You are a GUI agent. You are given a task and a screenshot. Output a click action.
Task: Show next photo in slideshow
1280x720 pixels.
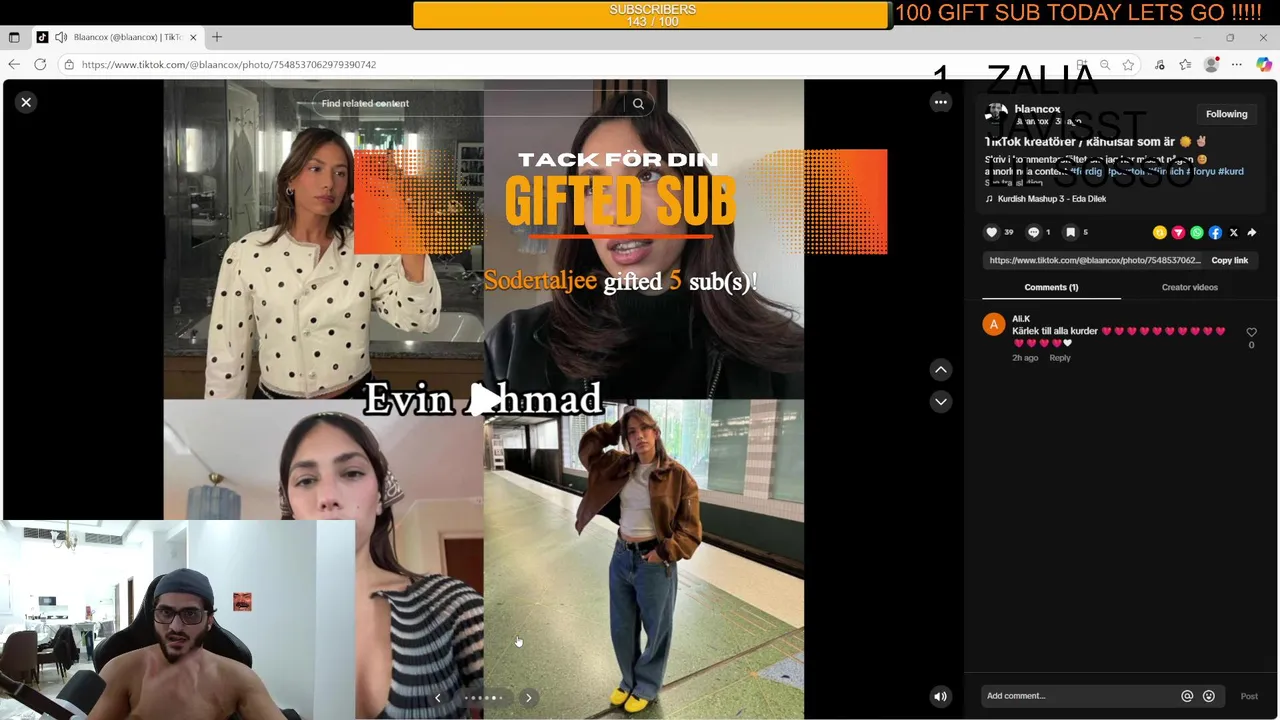(x=528, y=698)
